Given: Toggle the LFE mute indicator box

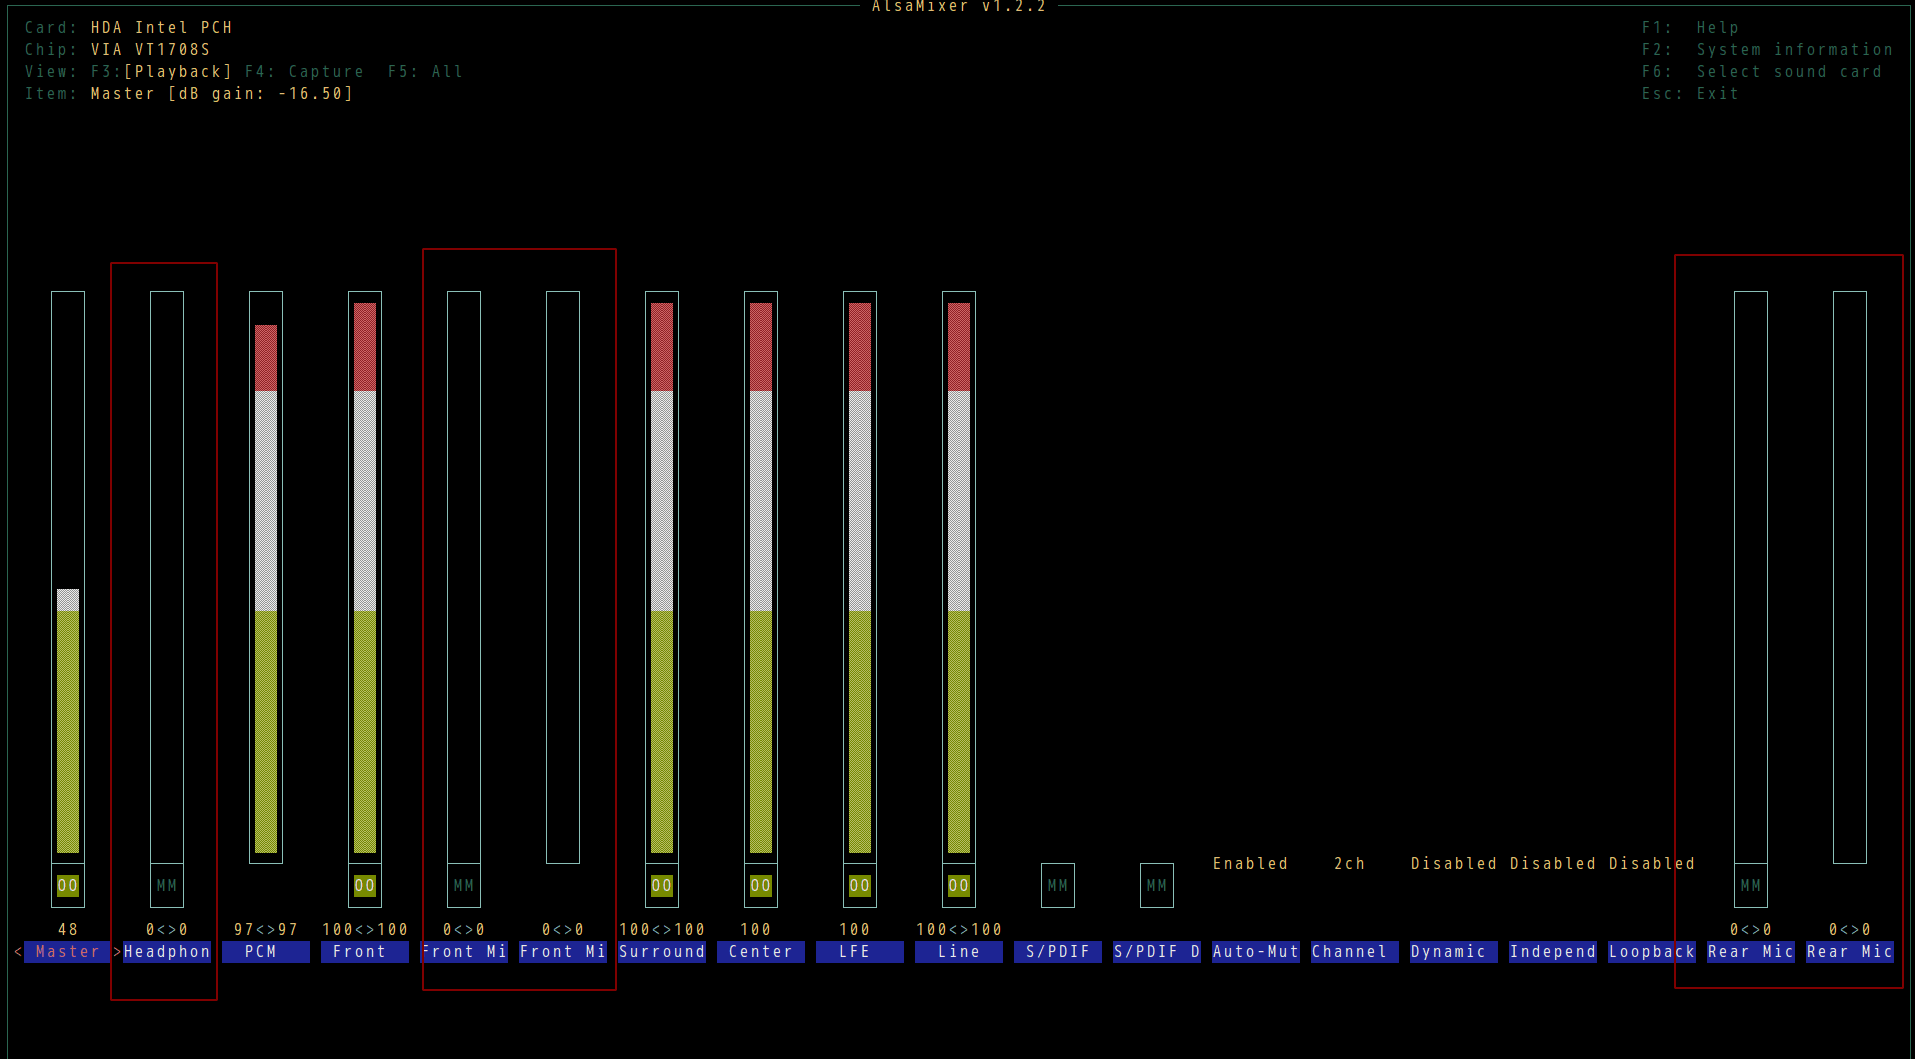Looking at the screenshot, I should (860, 885).
